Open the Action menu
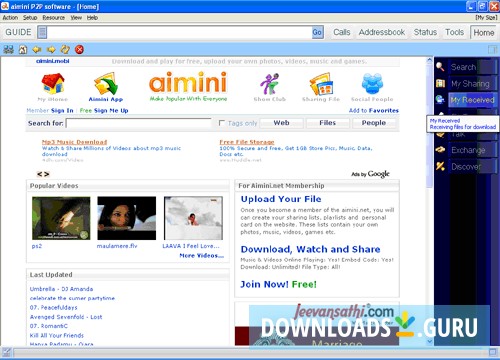 click(x=10, y=18)
